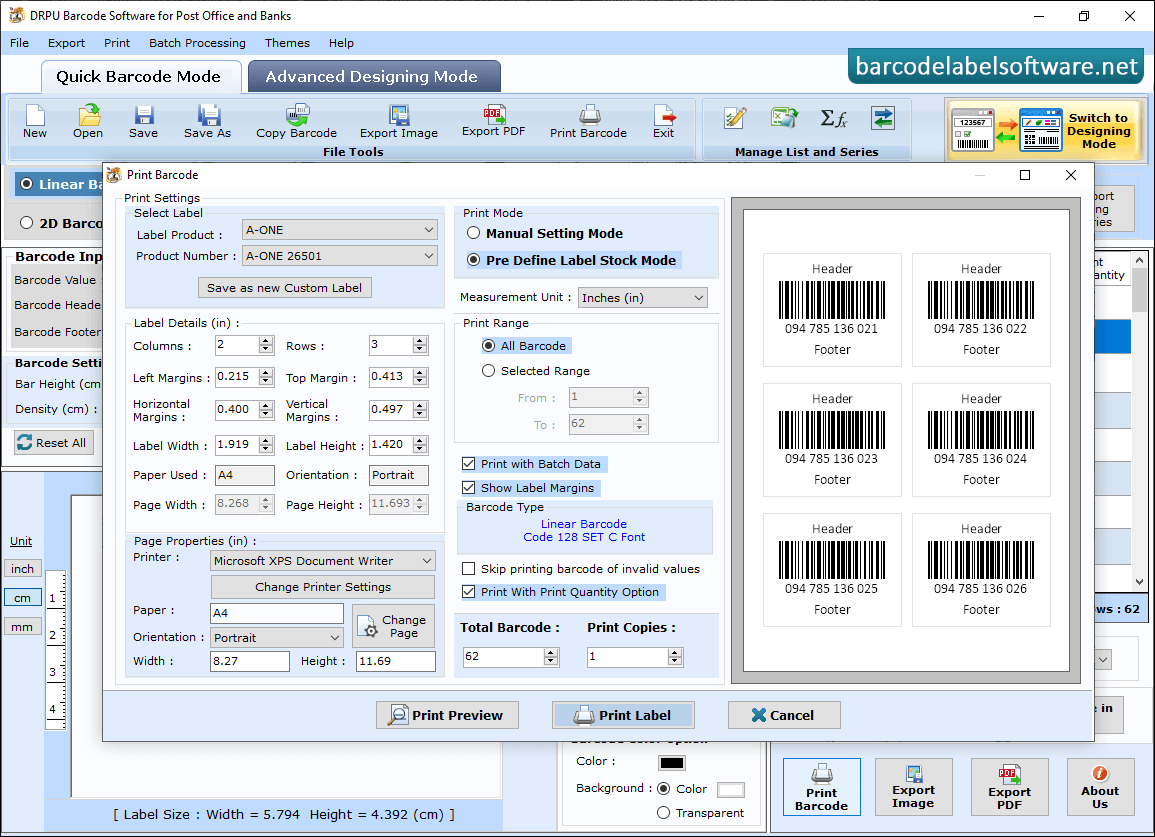
Task: Click Print Label printer button
Action: pyautogui.click(x=623, y=715)
